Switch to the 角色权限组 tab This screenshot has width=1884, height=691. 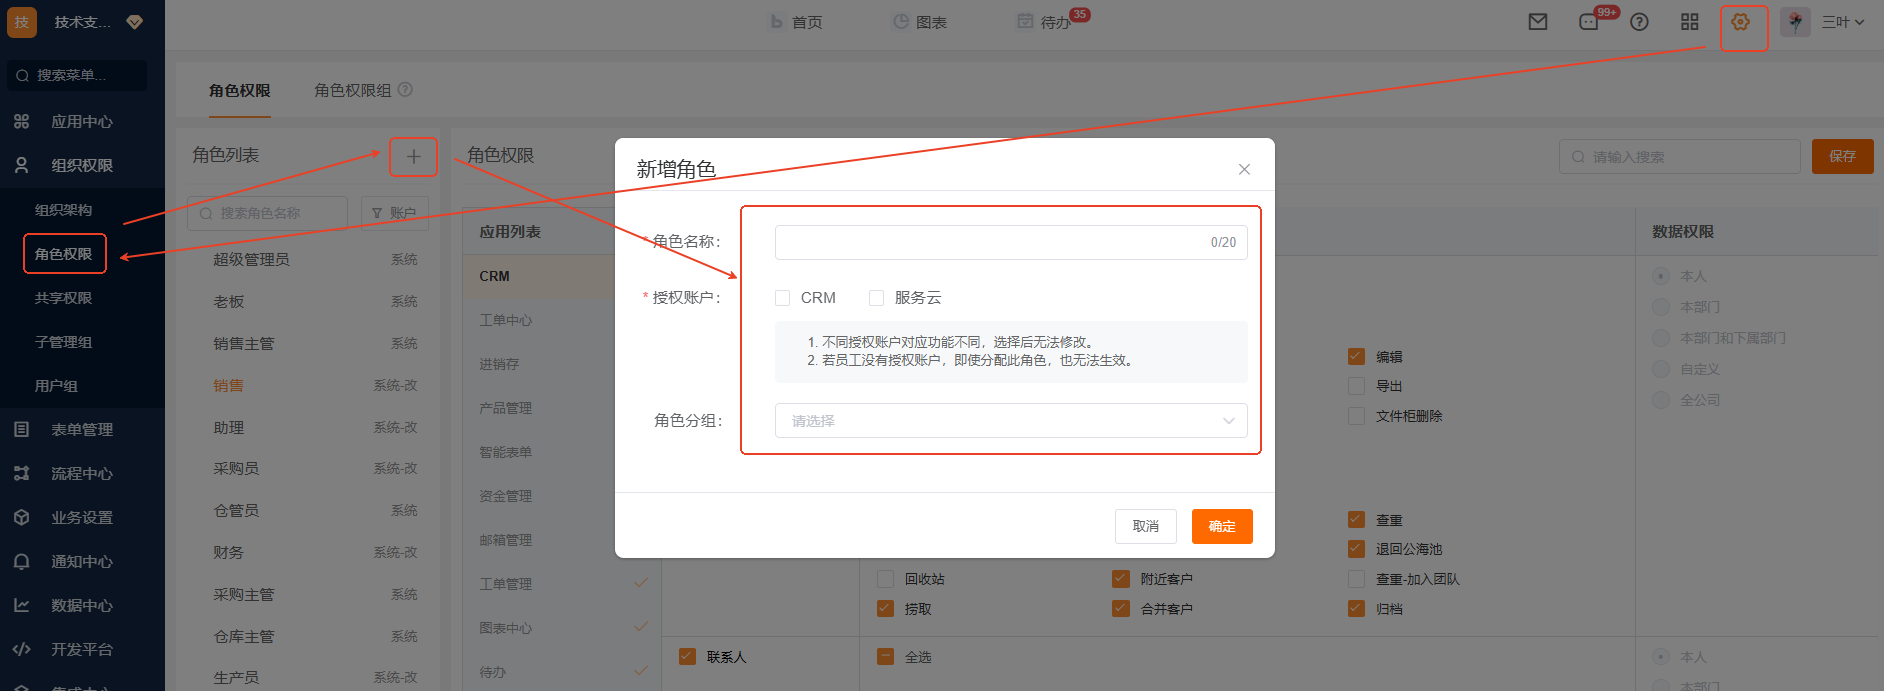tap(353, 90)
